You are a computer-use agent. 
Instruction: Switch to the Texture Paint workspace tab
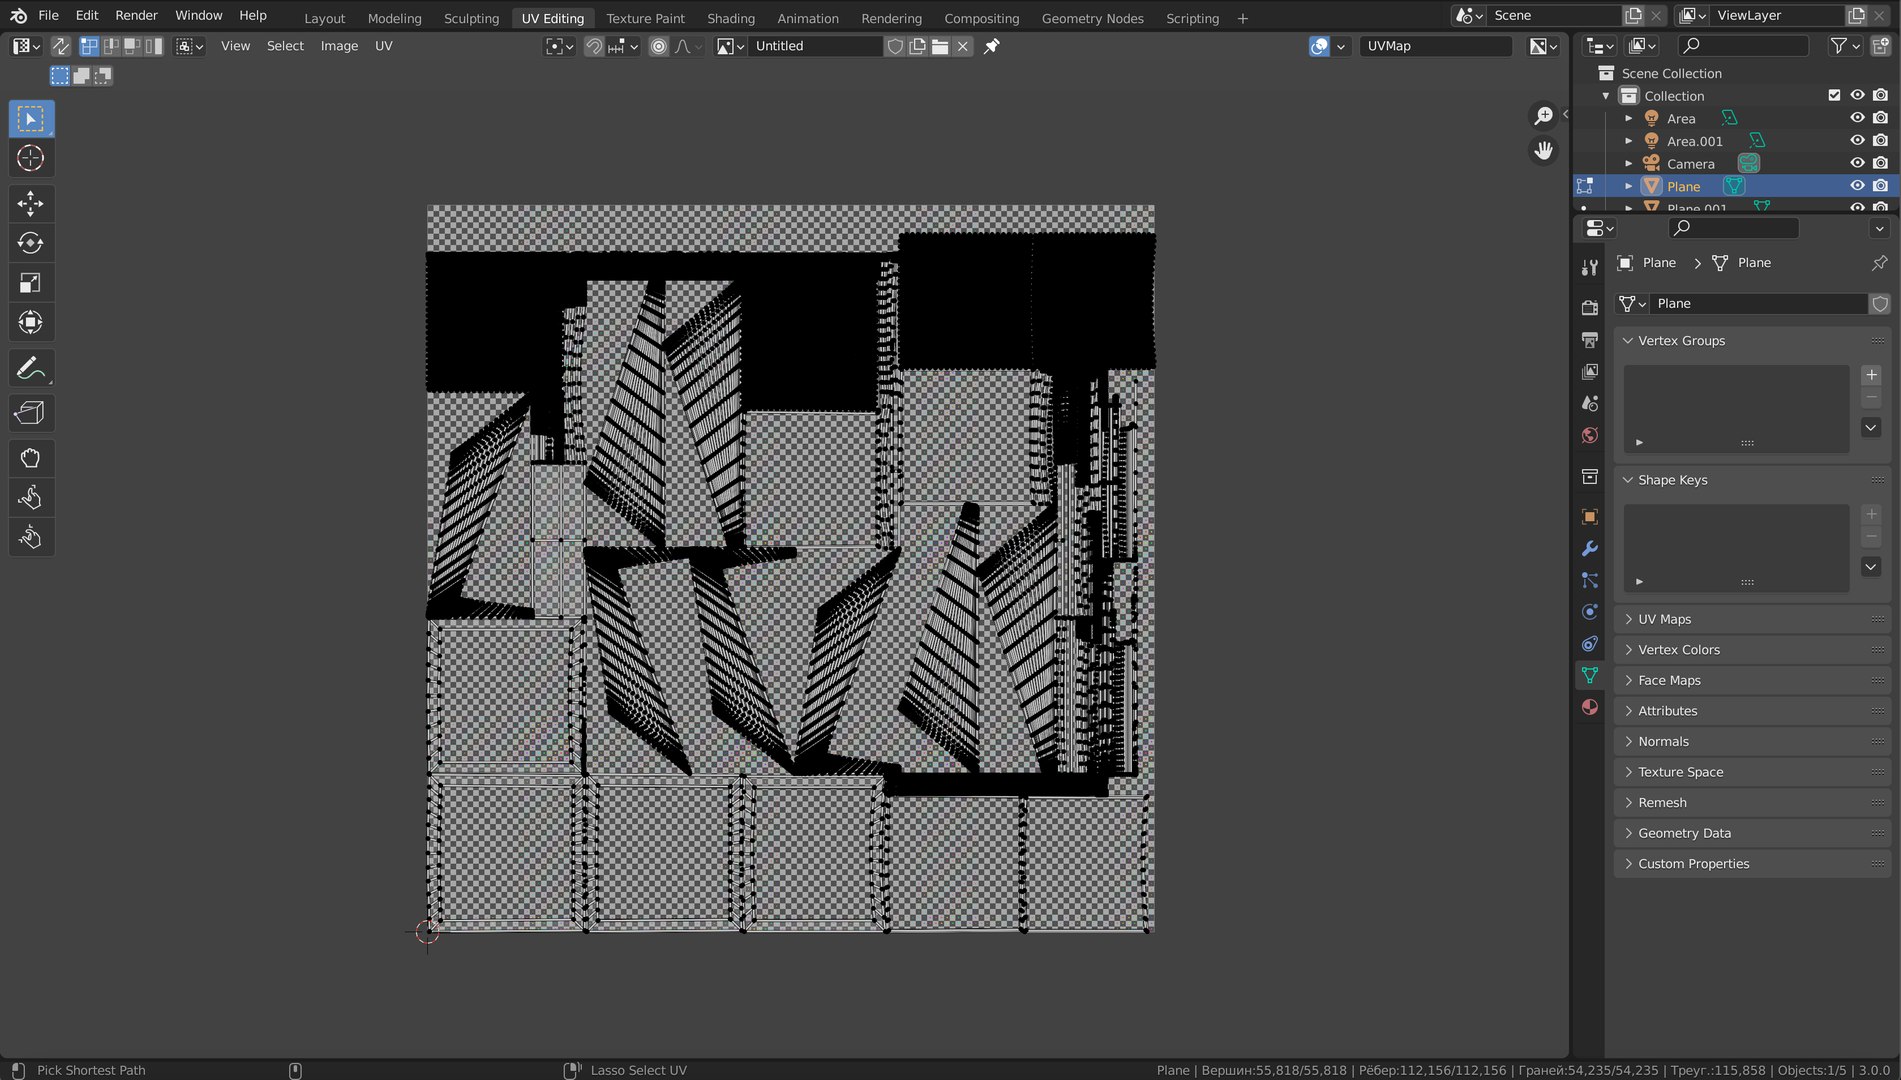point(645,18)
